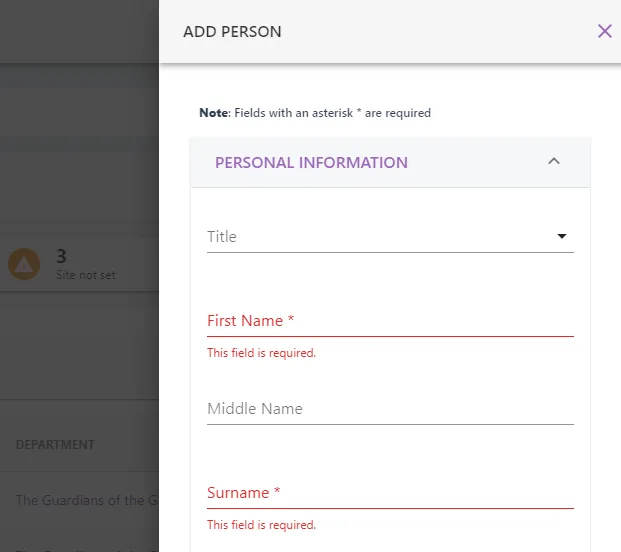This screenshot has width=621, height=552.
Task: Collapse the Personal Information section chevron
Action: click(554, 161)
